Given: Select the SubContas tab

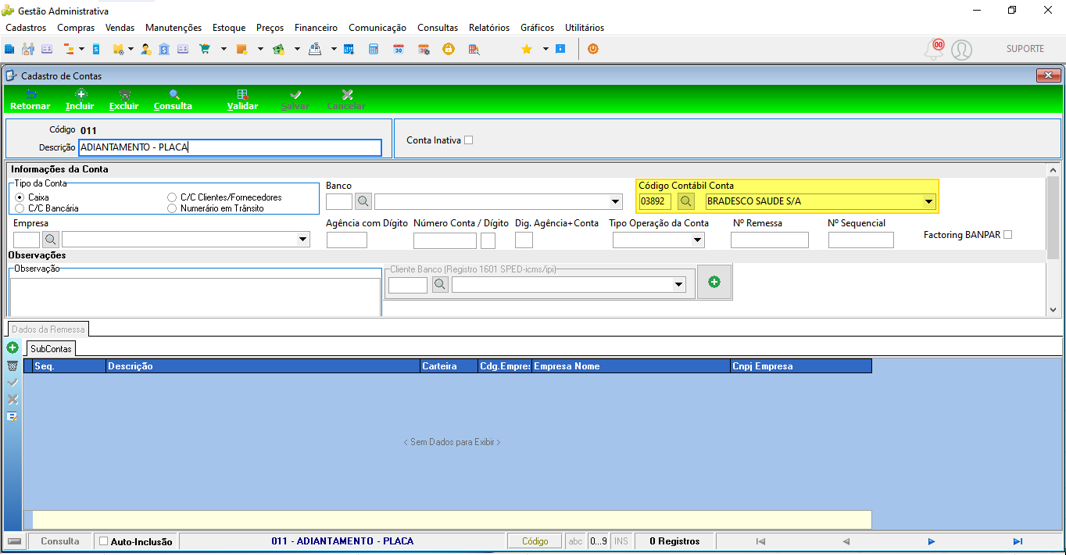Looking at the screenshot, I should tap(51, 349).
